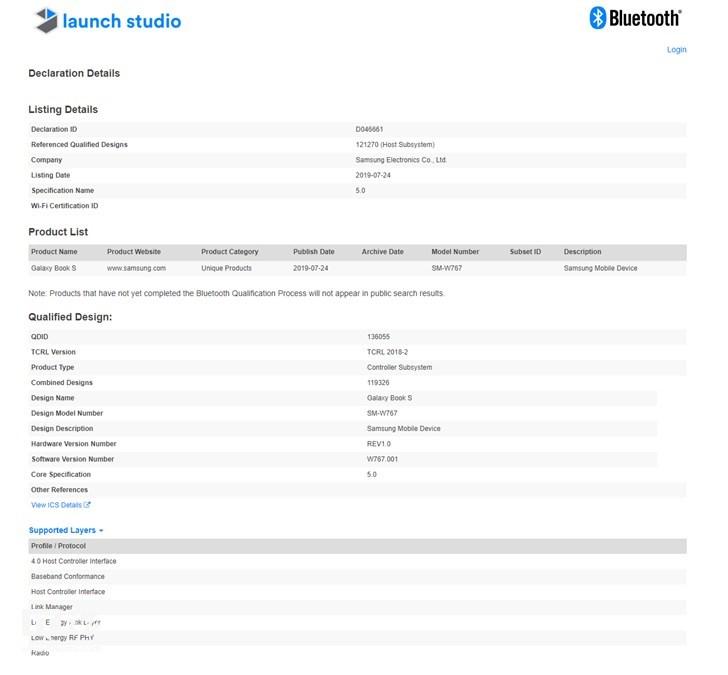This screenshot has width=728, height=675.
Task: Select the Galaxy Book S product row name
Action: point(53,268)
